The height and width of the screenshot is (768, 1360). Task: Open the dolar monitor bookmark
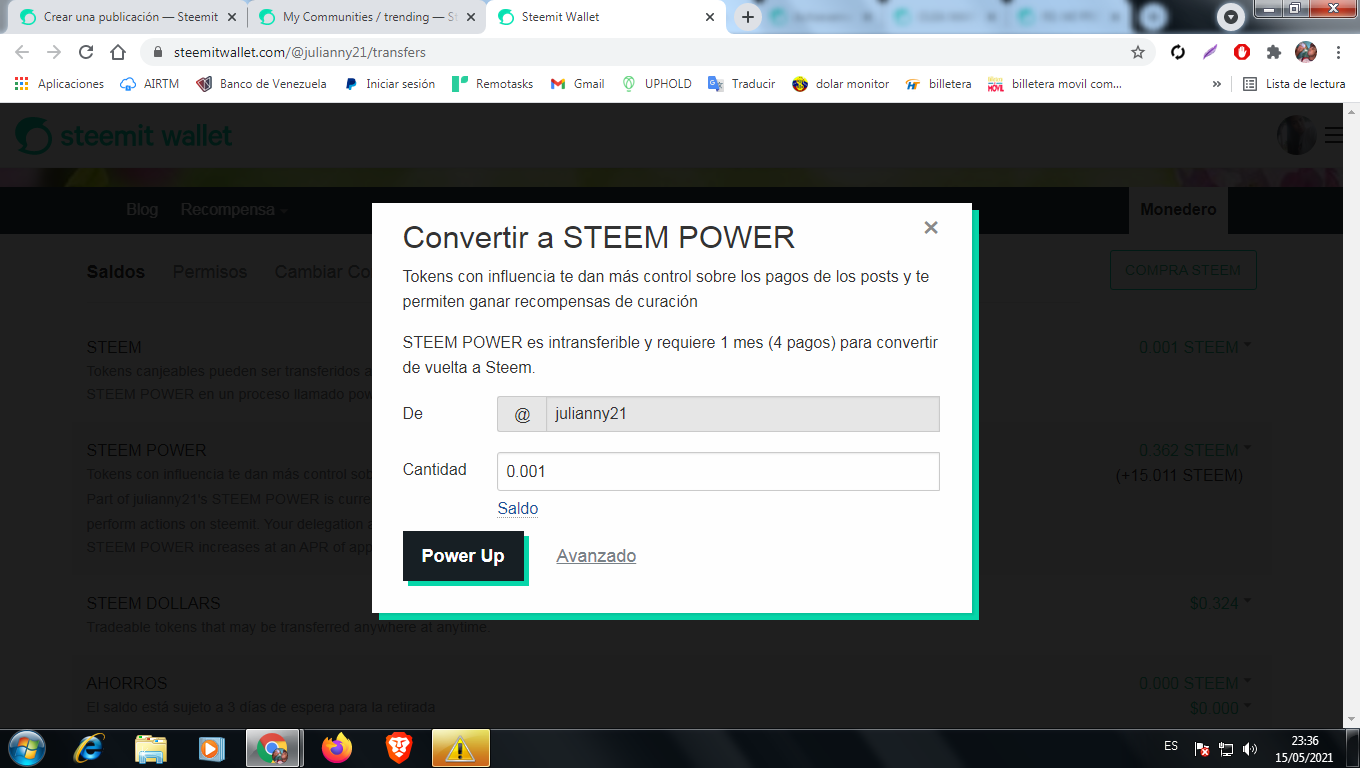tap(840, 84)
